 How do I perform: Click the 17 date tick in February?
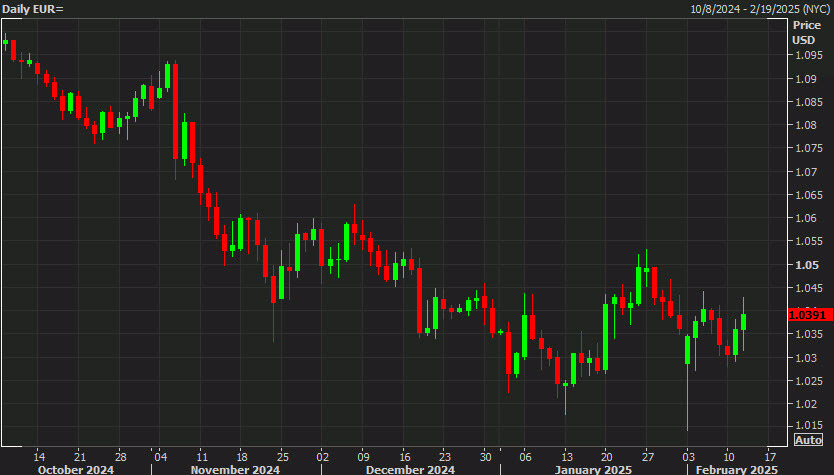tap(770, 457)
